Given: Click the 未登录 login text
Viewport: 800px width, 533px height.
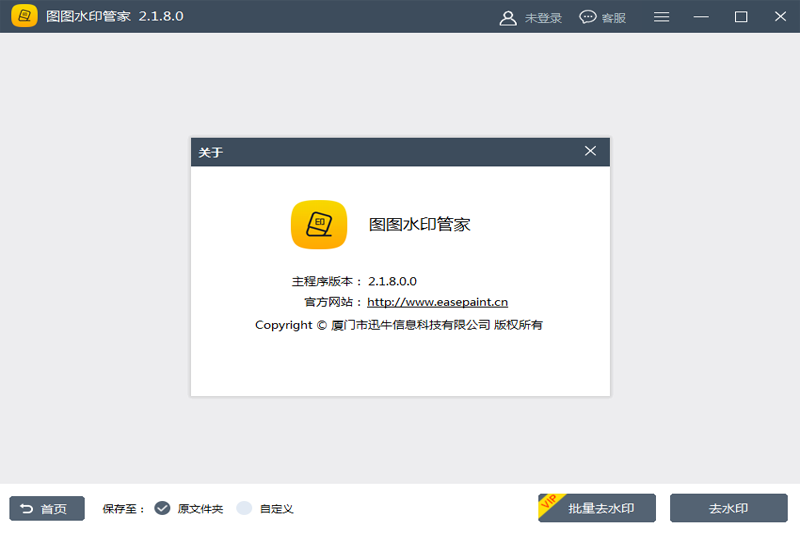Looking at the screenshot, I should coord(544,18).
